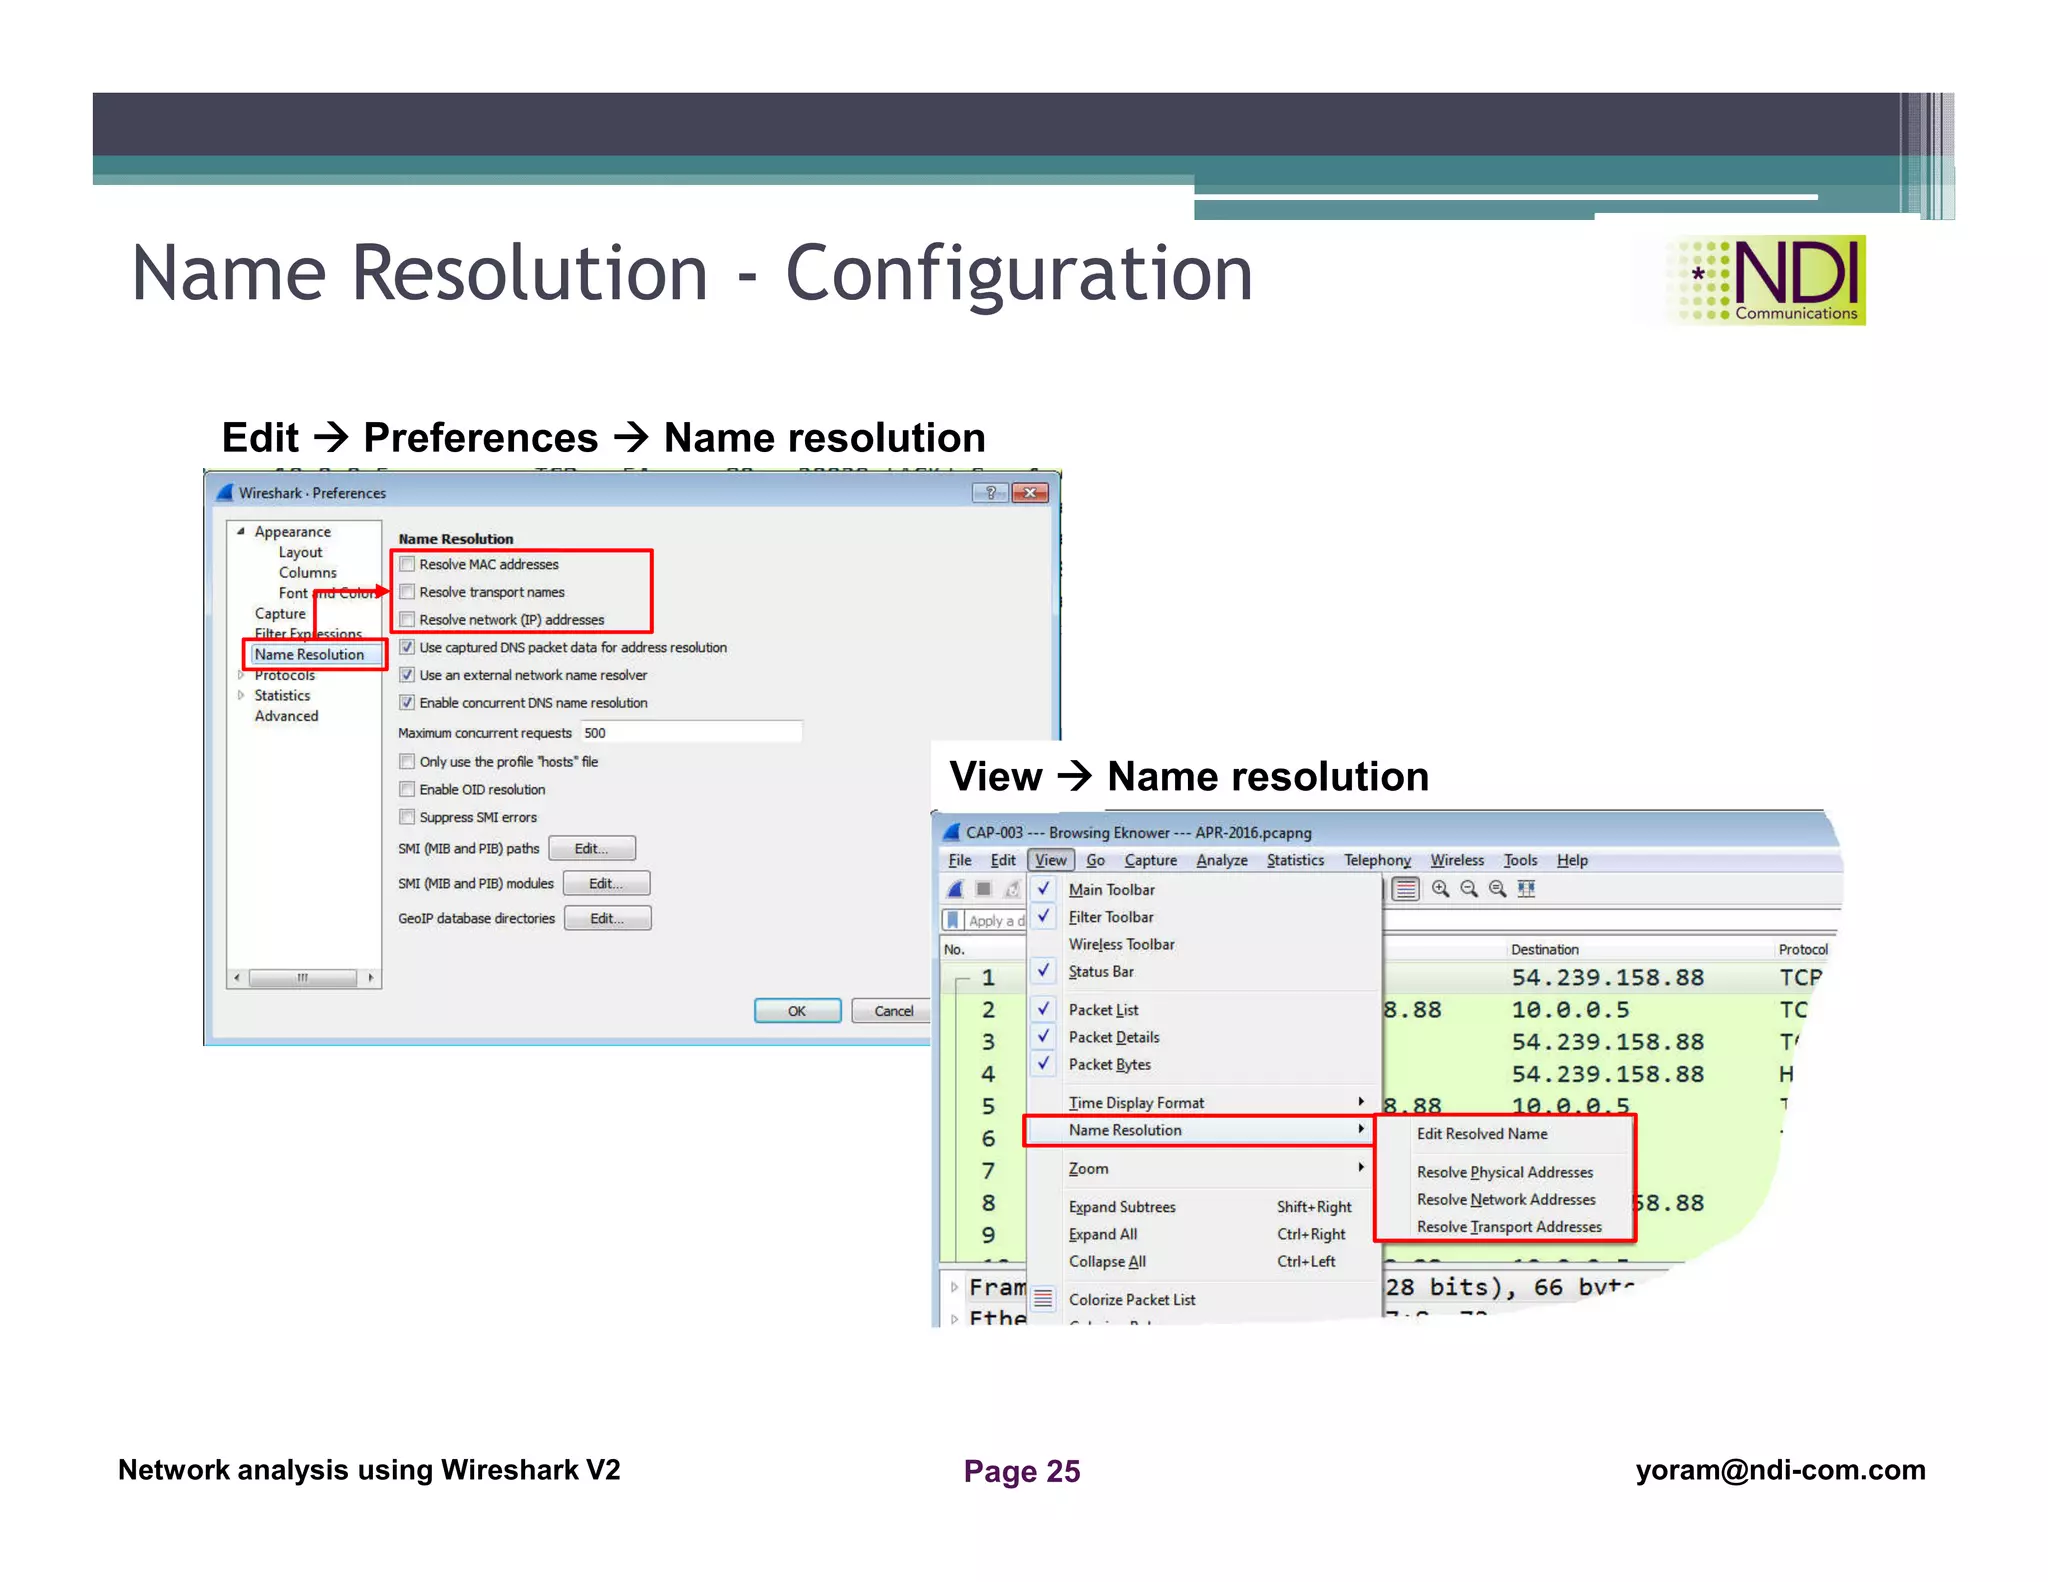The height and width of the screenshot is (1582, 2048).
Task: Click the zoom out magnifier icon
Action: 1469,889
